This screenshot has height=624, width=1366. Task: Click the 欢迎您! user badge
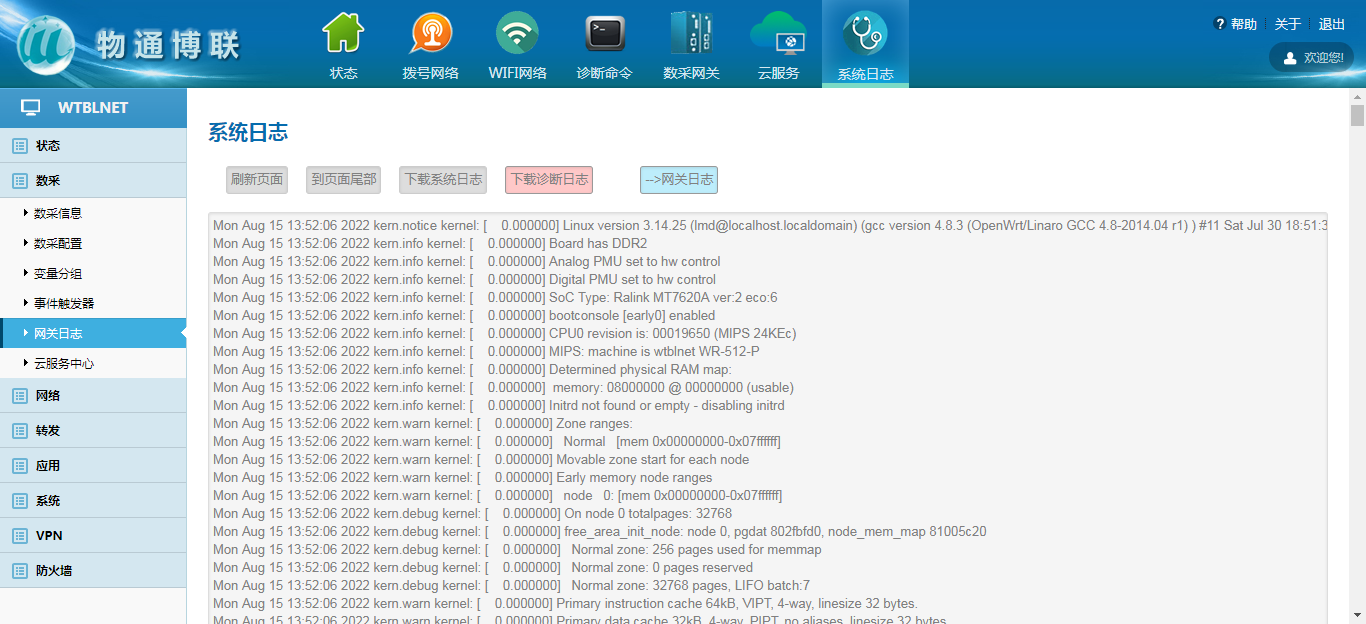(1311, 58)
